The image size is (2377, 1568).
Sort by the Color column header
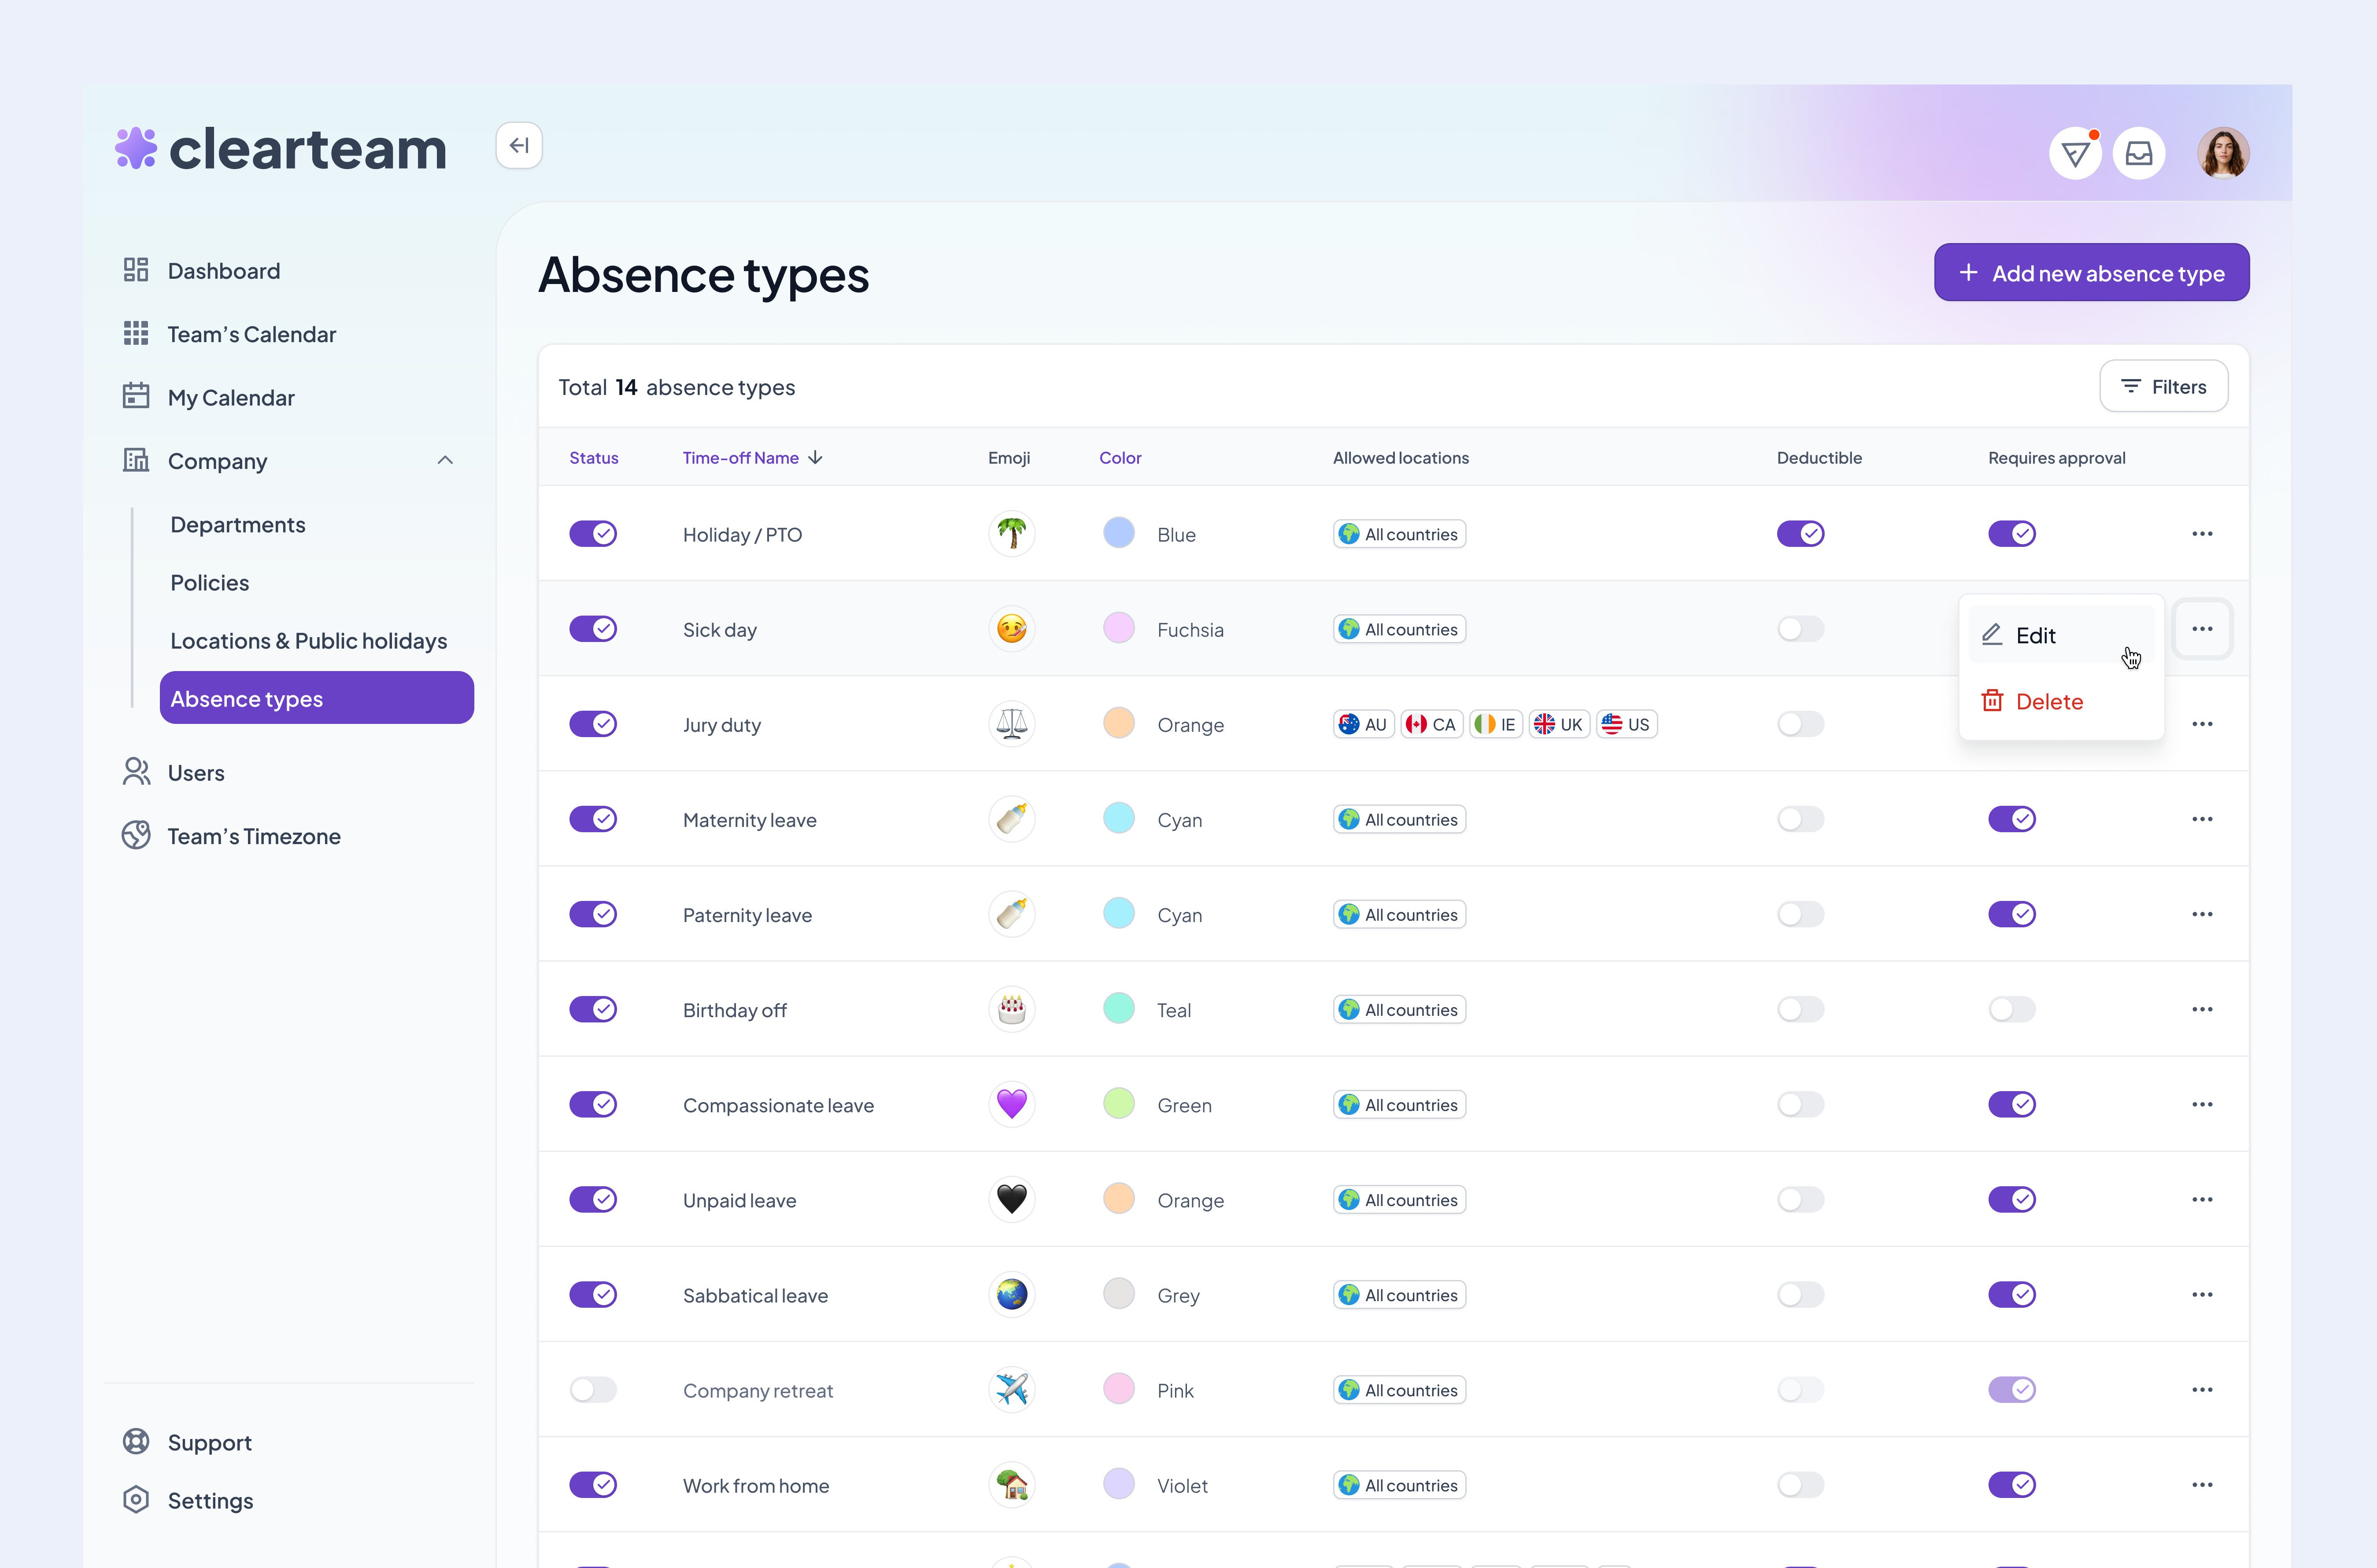point(1120,457)
